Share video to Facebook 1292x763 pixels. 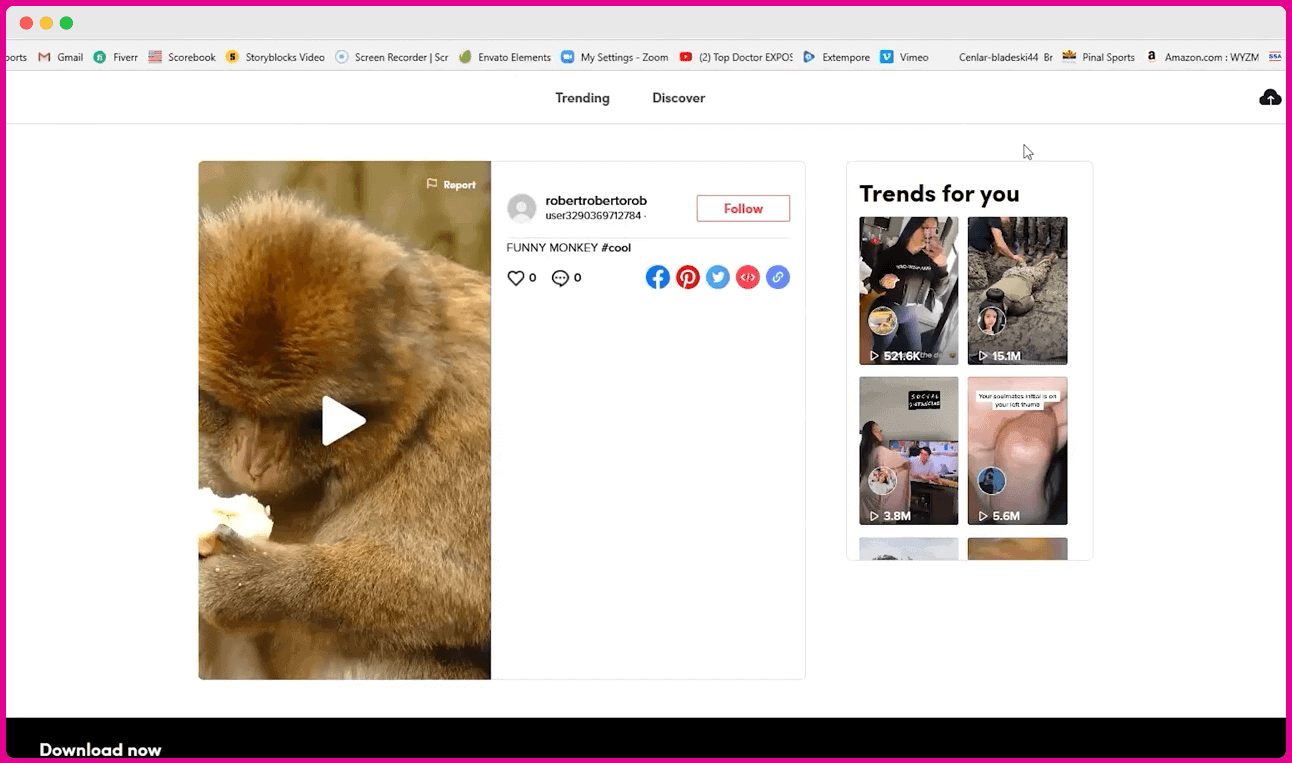coord(657,277)
